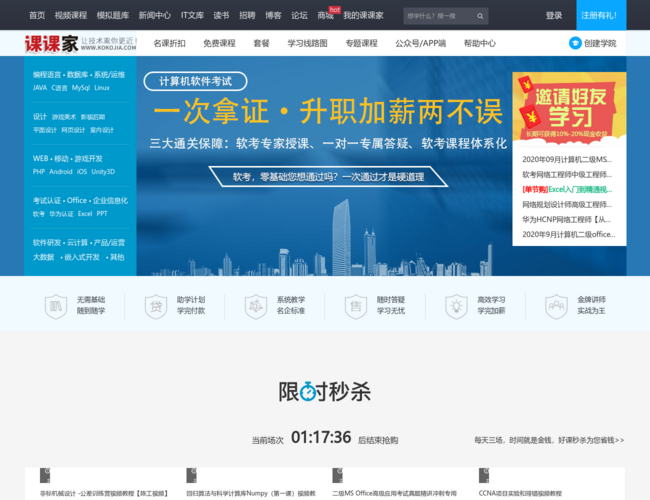
Task: Click the 登录 link
Action: [554, 16]
